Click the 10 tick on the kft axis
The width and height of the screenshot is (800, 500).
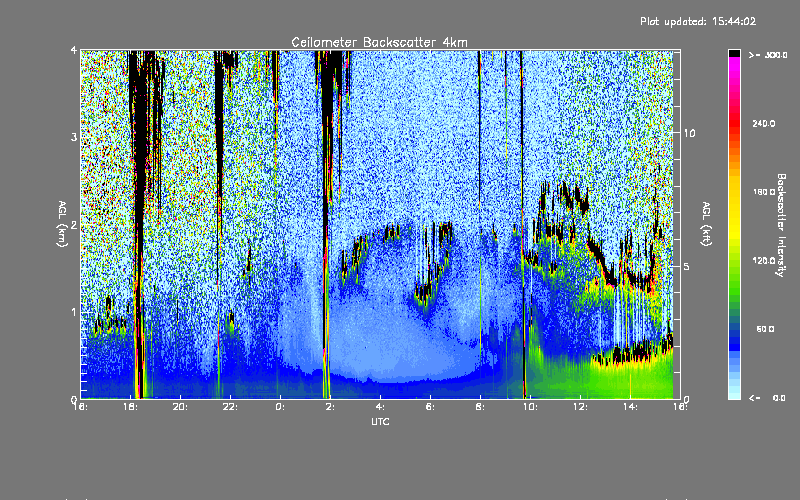click(x=689, y=133)
